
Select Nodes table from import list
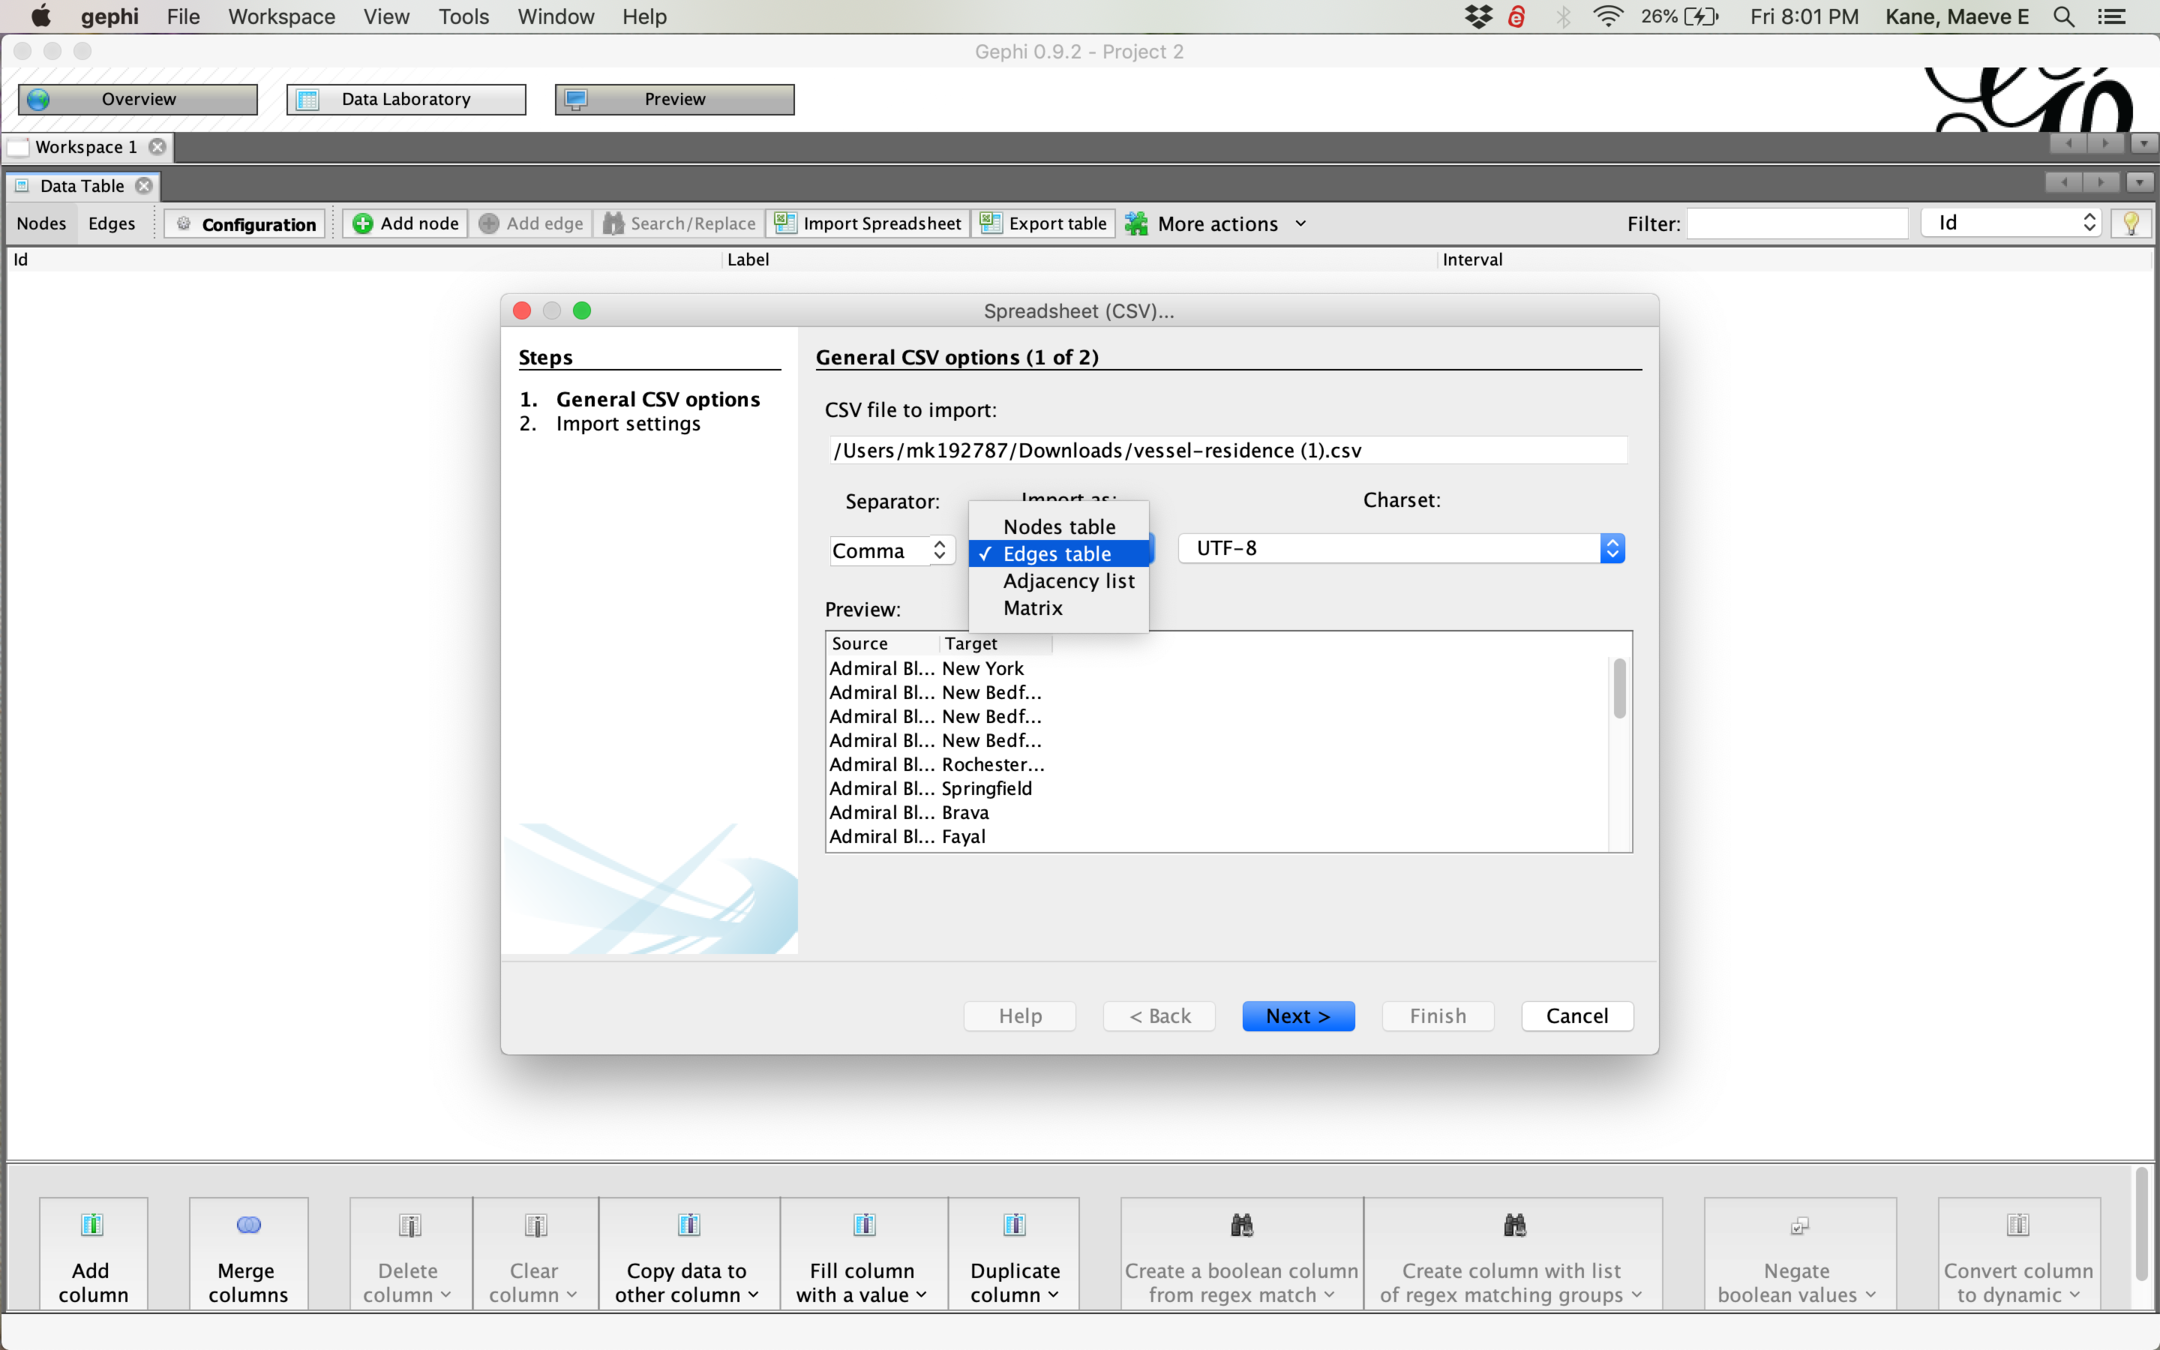coord(1058,527)
